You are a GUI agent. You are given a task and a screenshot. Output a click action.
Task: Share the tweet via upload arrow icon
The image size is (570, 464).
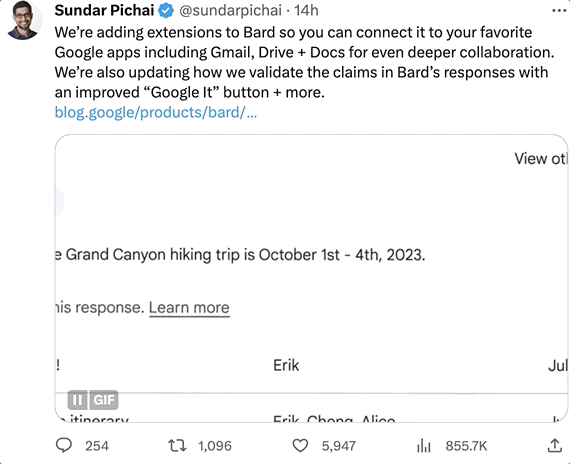[554, 445]
